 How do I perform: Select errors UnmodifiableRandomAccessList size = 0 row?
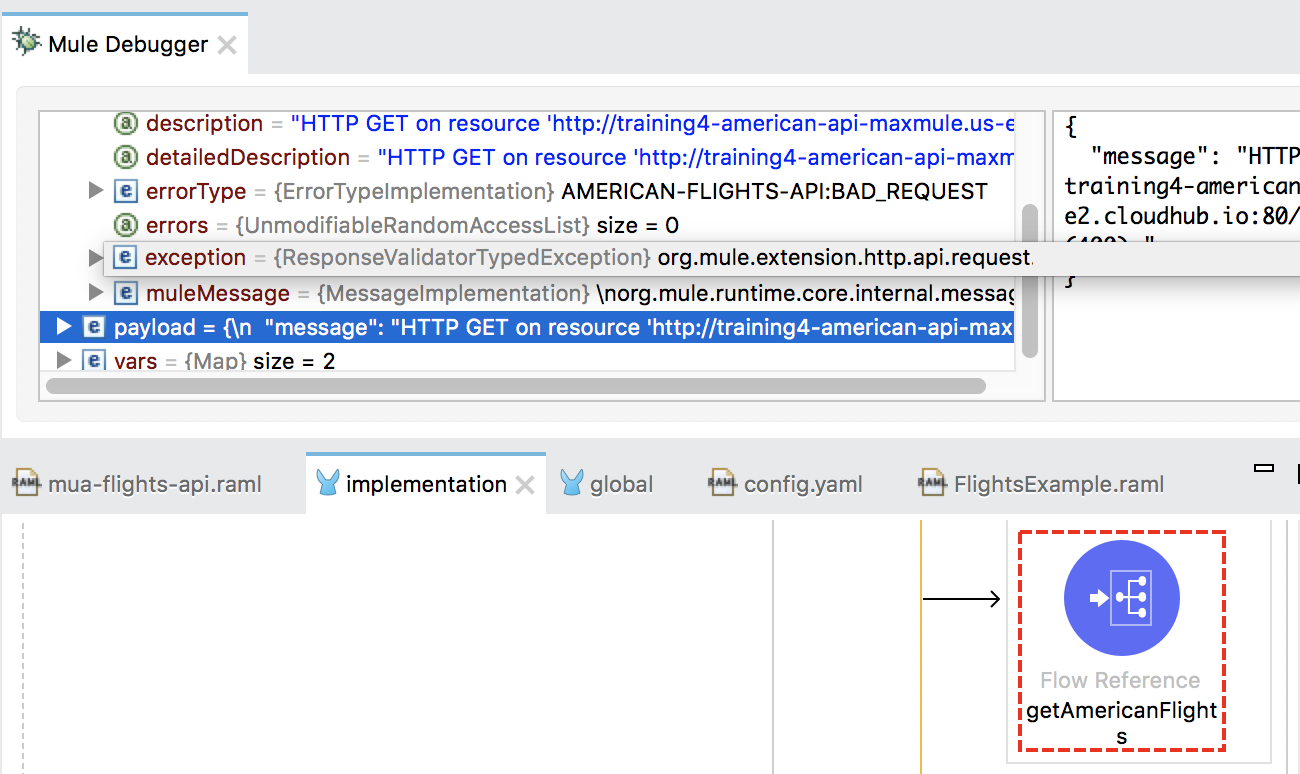tap(412, 225)
